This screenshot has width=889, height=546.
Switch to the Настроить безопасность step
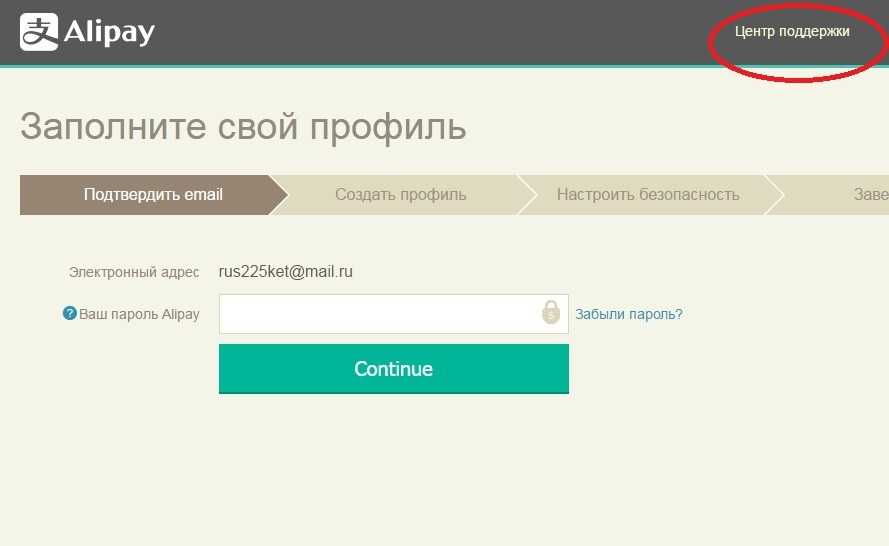click(647, 194)
